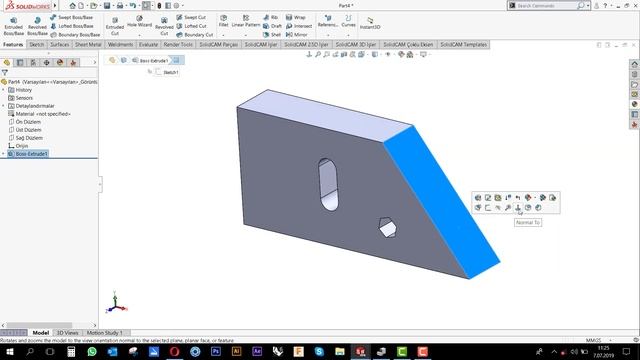
Task: Open the DisplayManager panel tab
Action: (x=60, y=62)
